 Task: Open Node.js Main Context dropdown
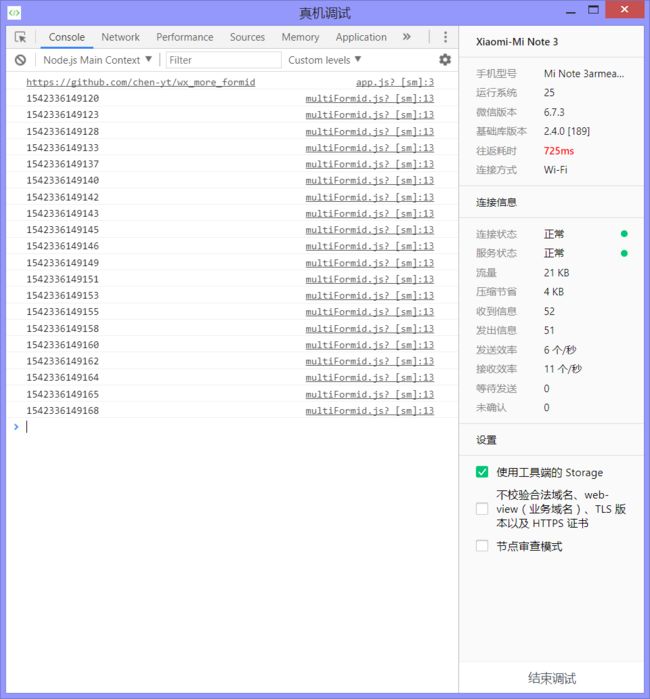[97, 60]
